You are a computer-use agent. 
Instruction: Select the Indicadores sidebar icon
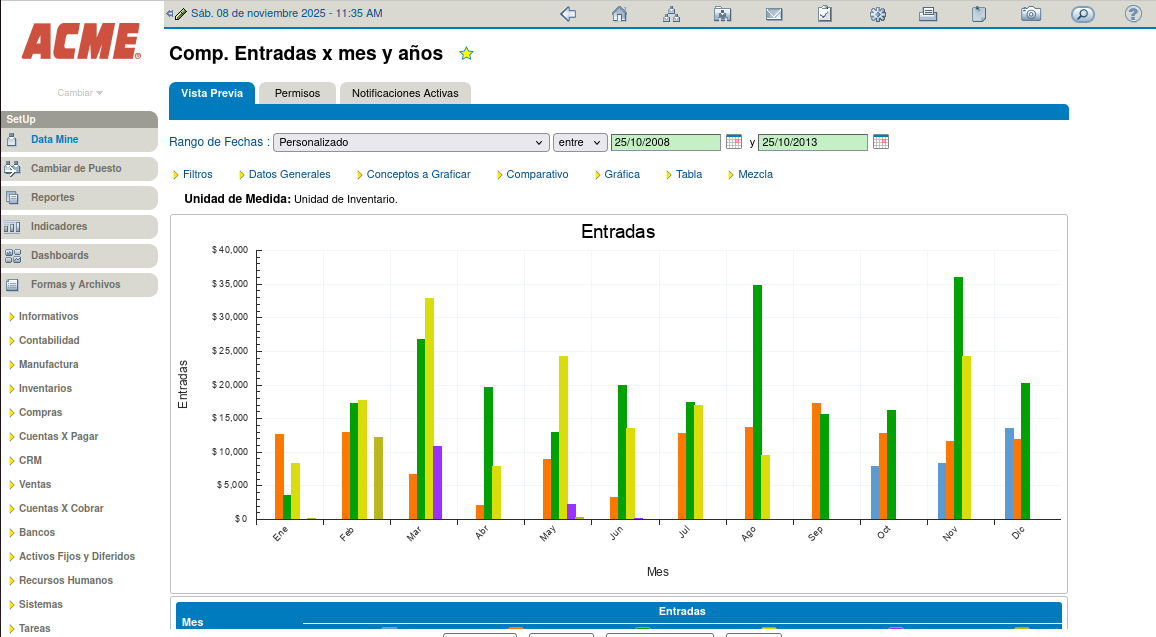(x=14, y=227)
